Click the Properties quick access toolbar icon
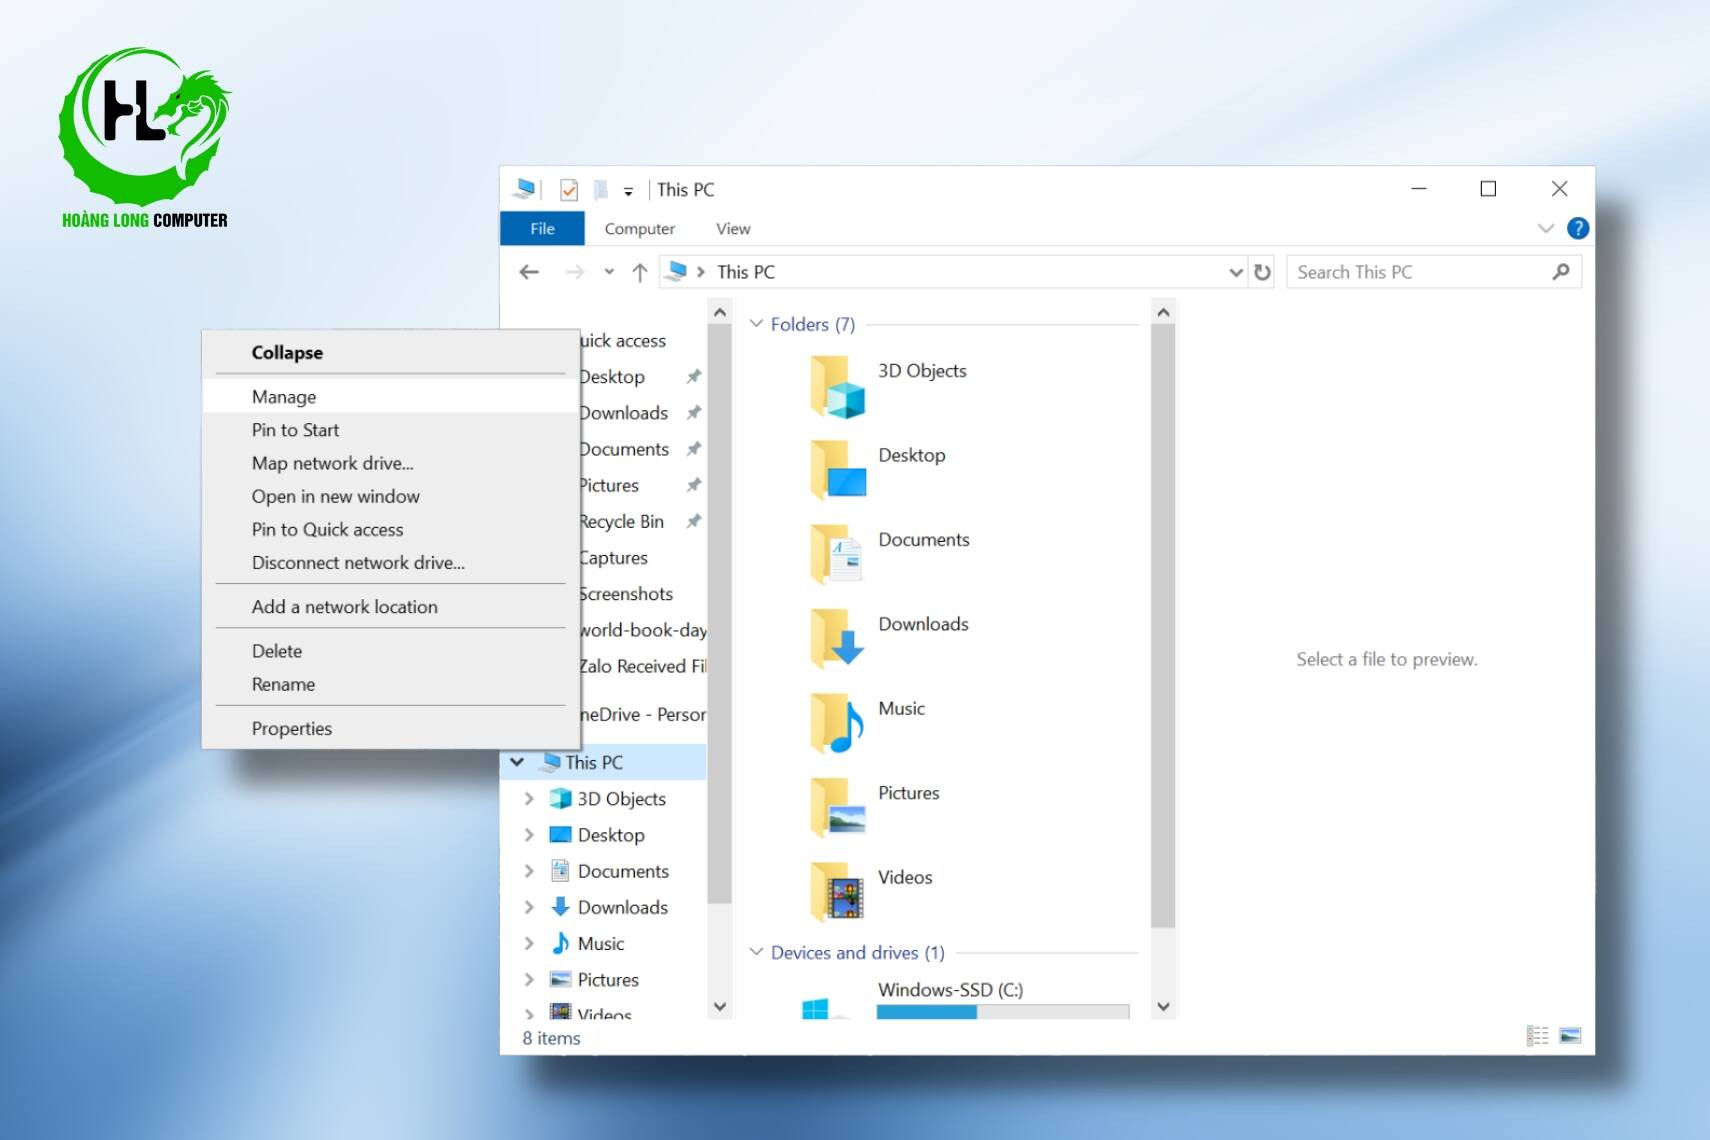The width and height of the screenshot is (1710, 1140). click(x=569, y=189)
